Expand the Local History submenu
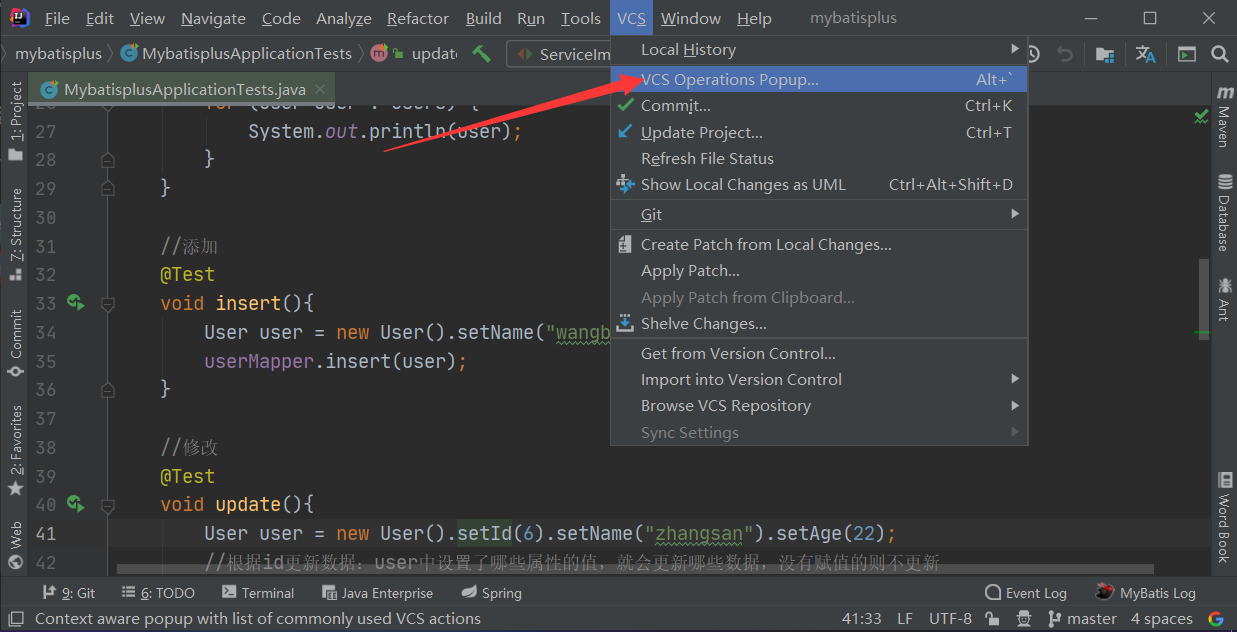This screenshot has height=632, width=1237. coord(819,49)
